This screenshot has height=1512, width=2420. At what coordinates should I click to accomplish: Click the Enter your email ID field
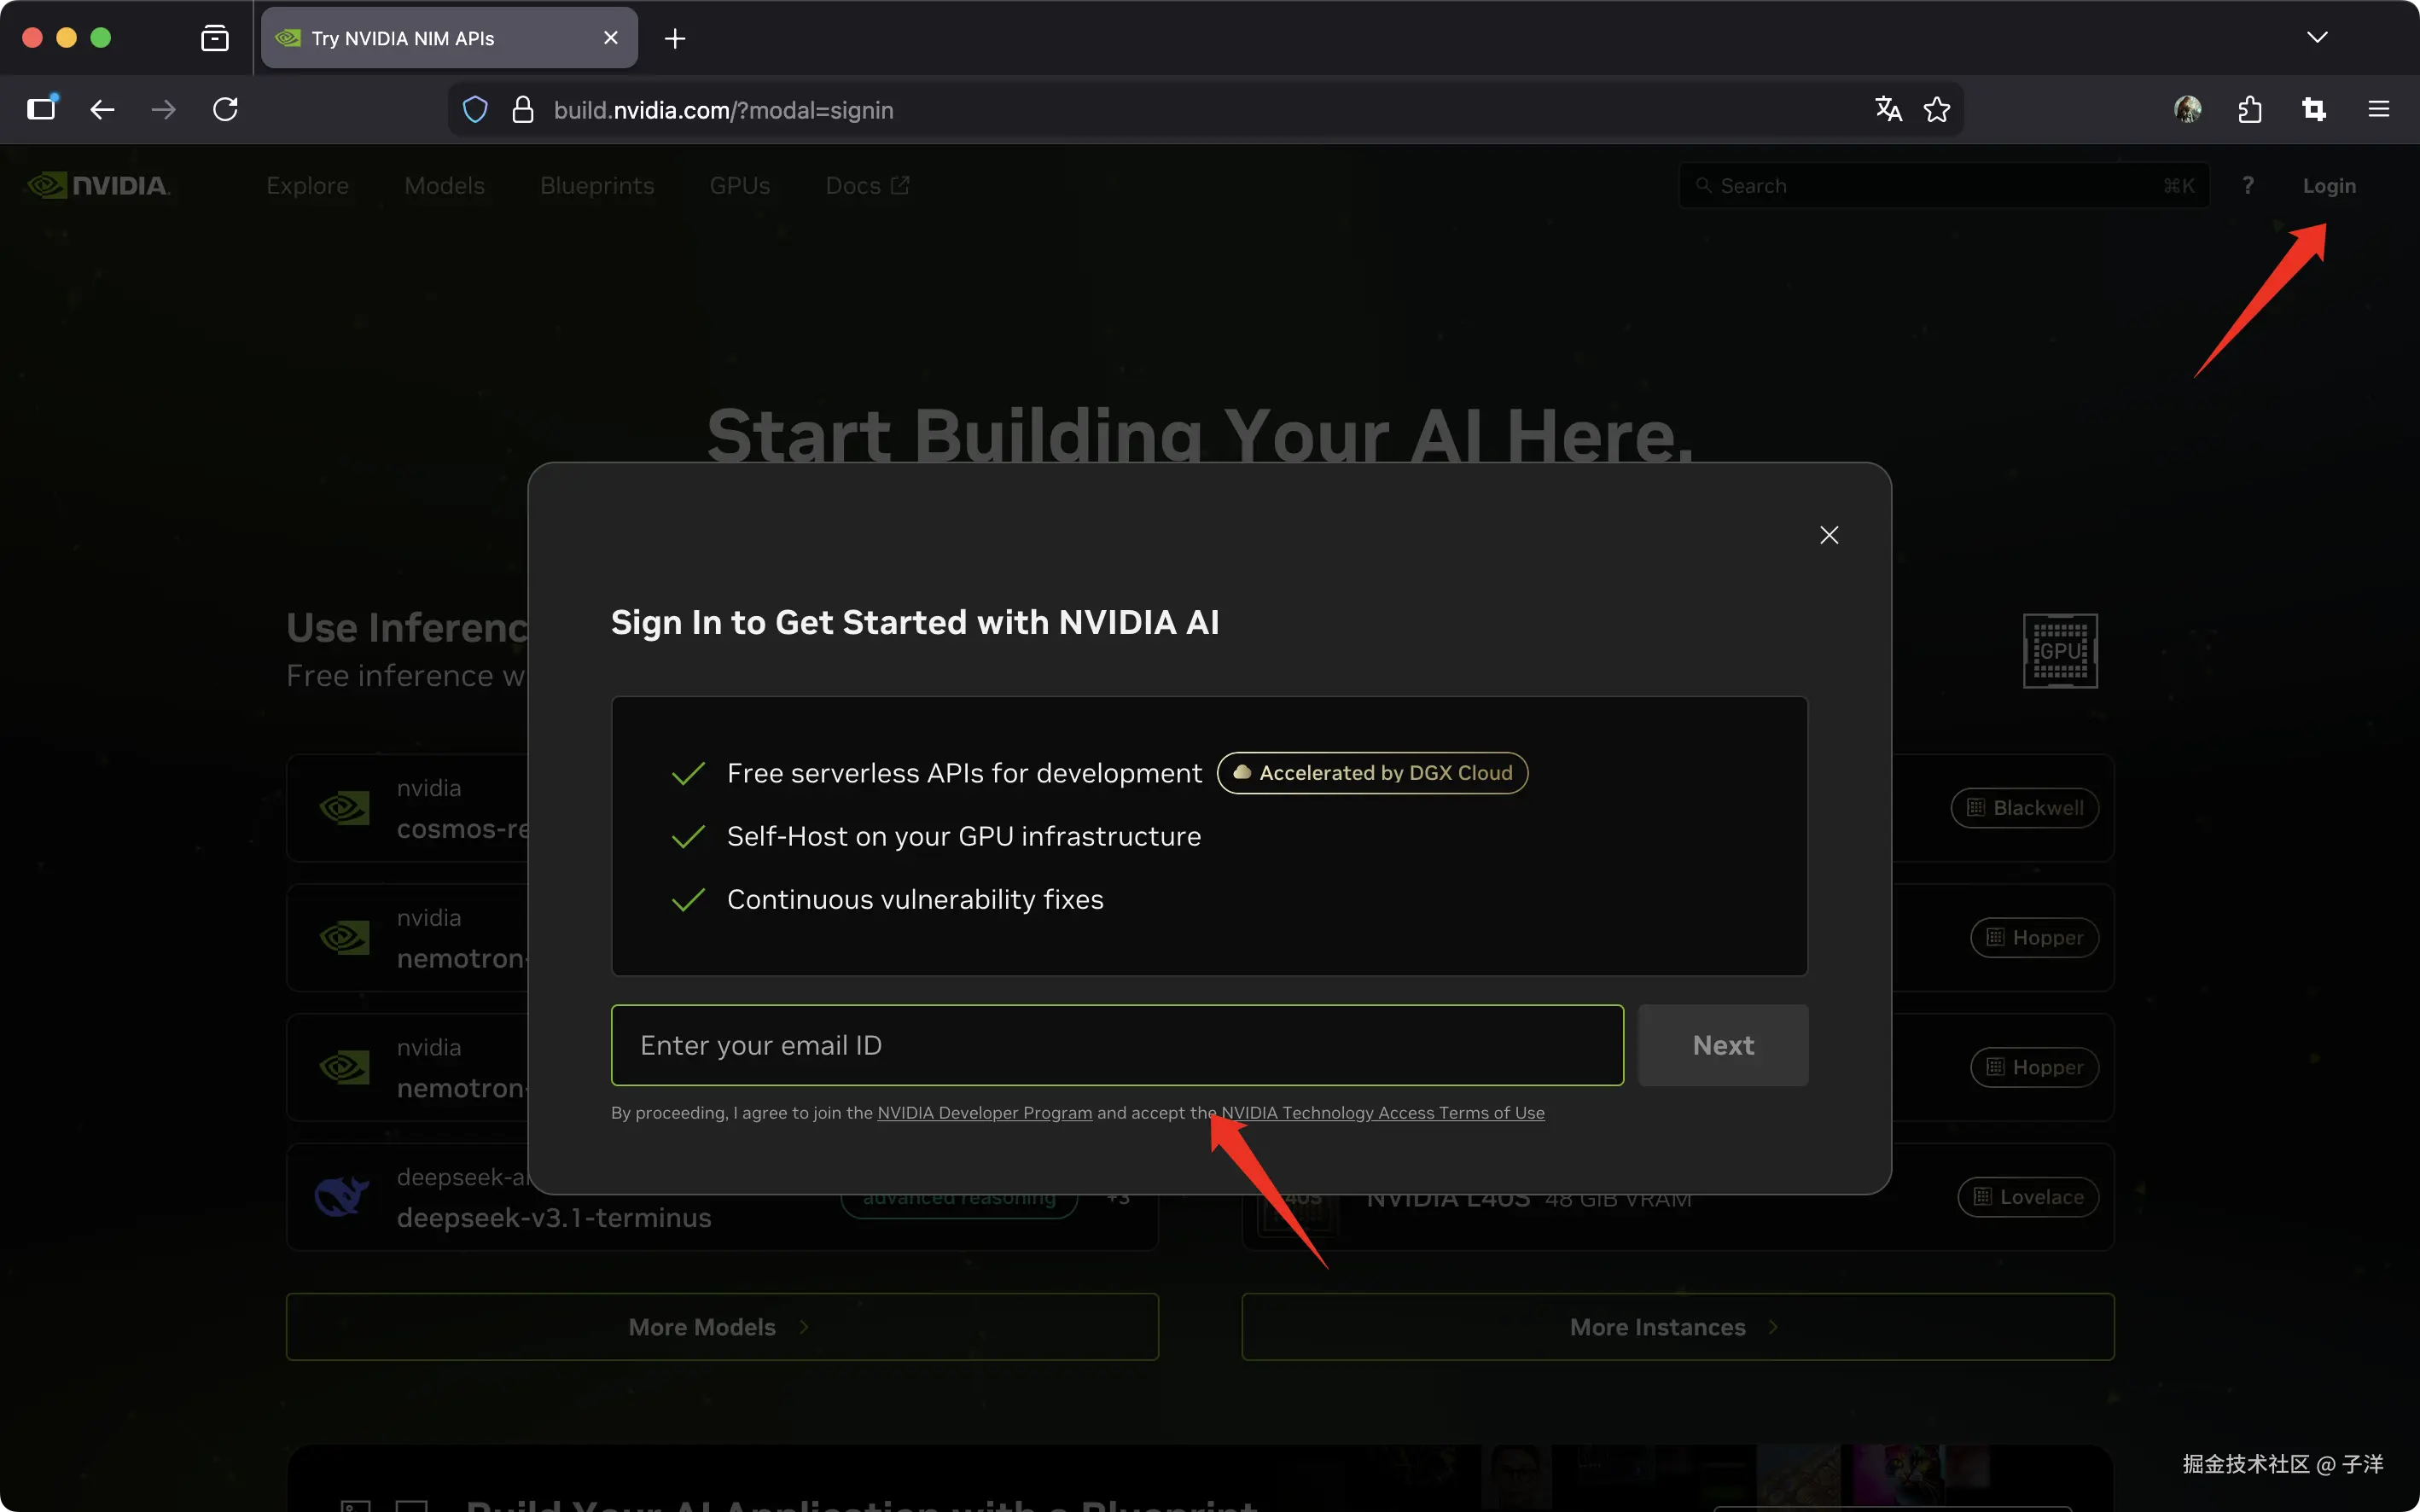click(1117, 1045)
